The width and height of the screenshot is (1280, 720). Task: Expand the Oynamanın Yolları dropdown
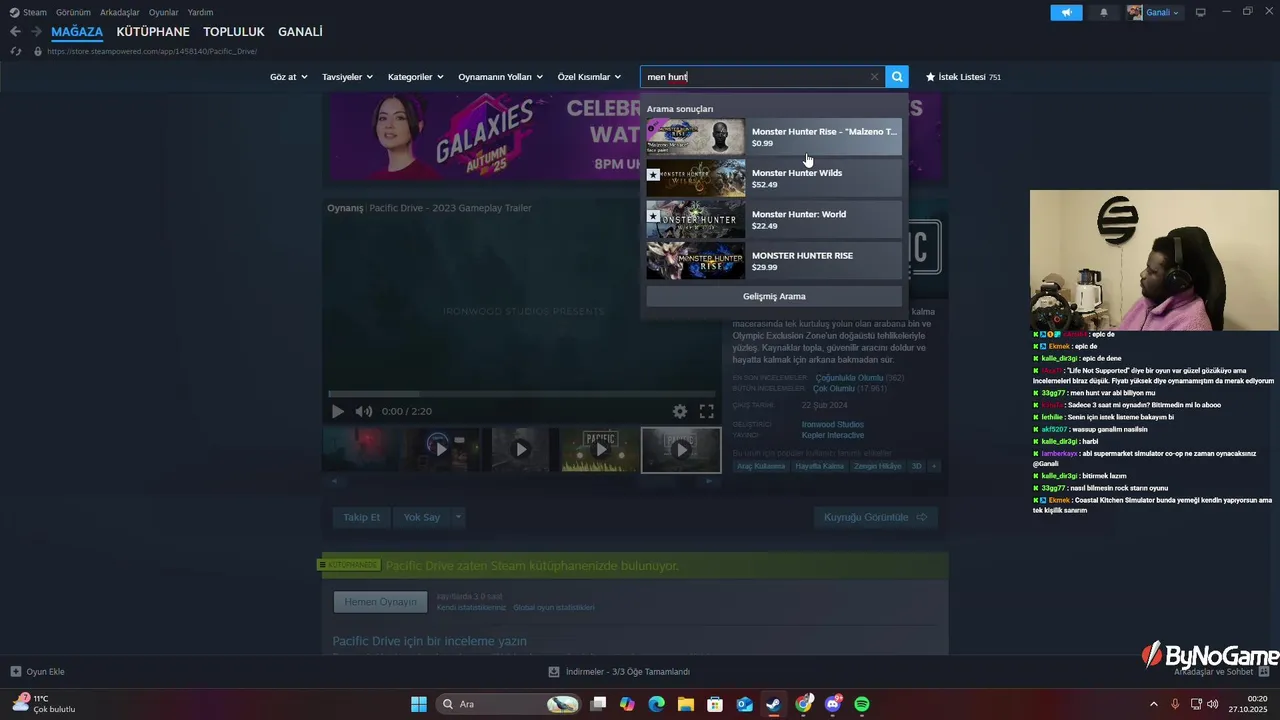[500, 77]
